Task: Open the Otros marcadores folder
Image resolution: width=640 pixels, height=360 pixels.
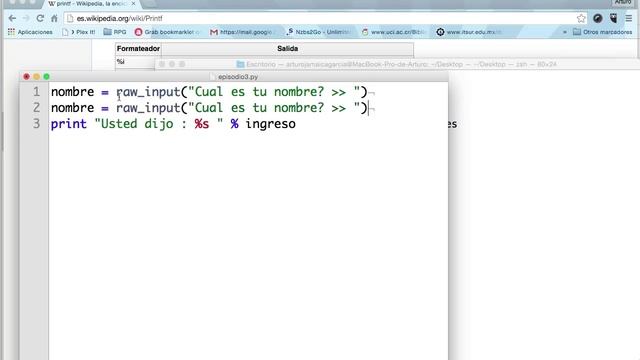Action: 602,32
